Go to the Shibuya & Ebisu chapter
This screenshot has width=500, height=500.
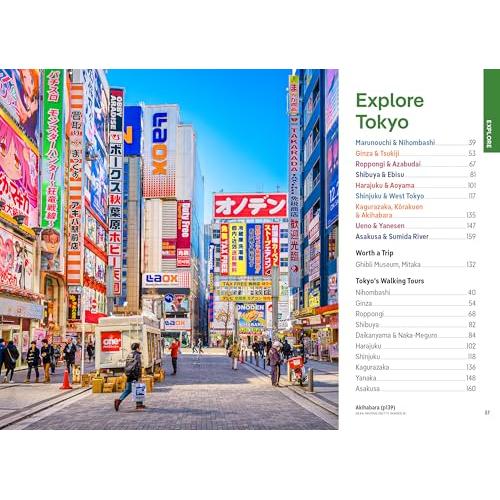point(415,175)
